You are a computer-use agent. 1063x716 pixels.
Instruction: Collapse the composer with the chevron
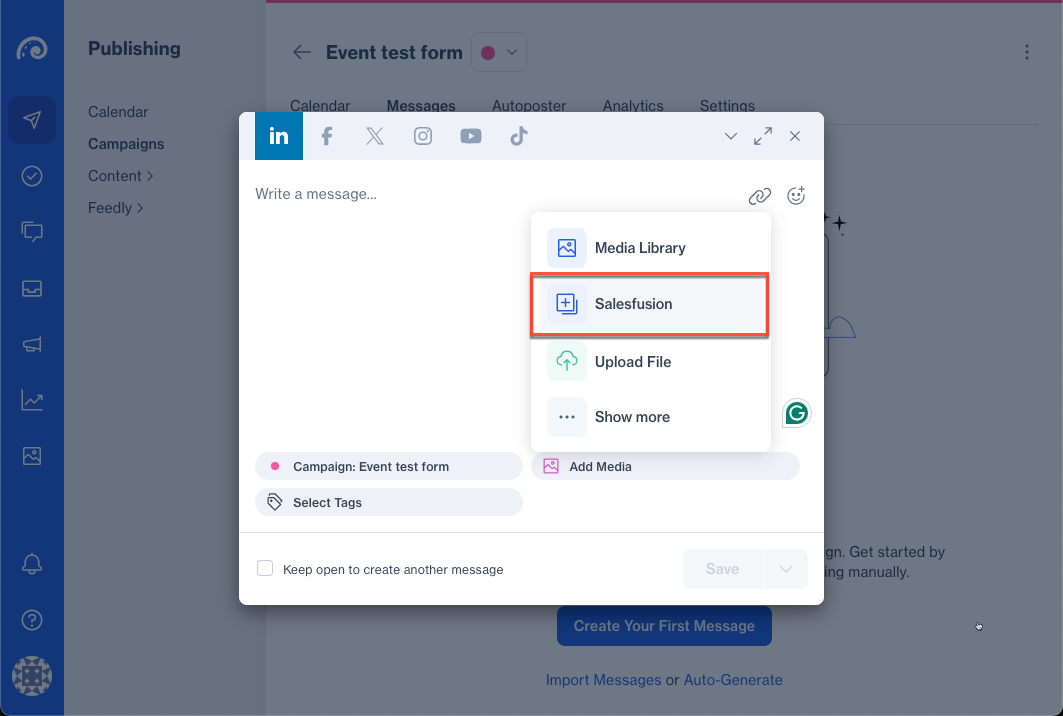click(x=731, y=136)
